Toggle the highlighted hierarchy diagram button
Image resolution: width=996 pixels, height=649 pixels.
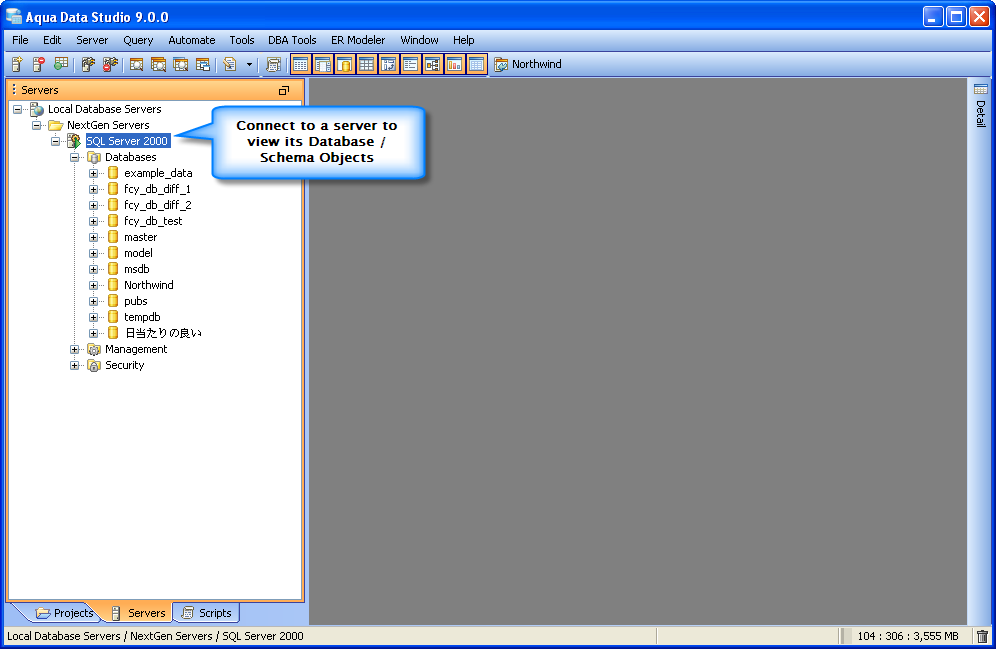click(433, 64)
